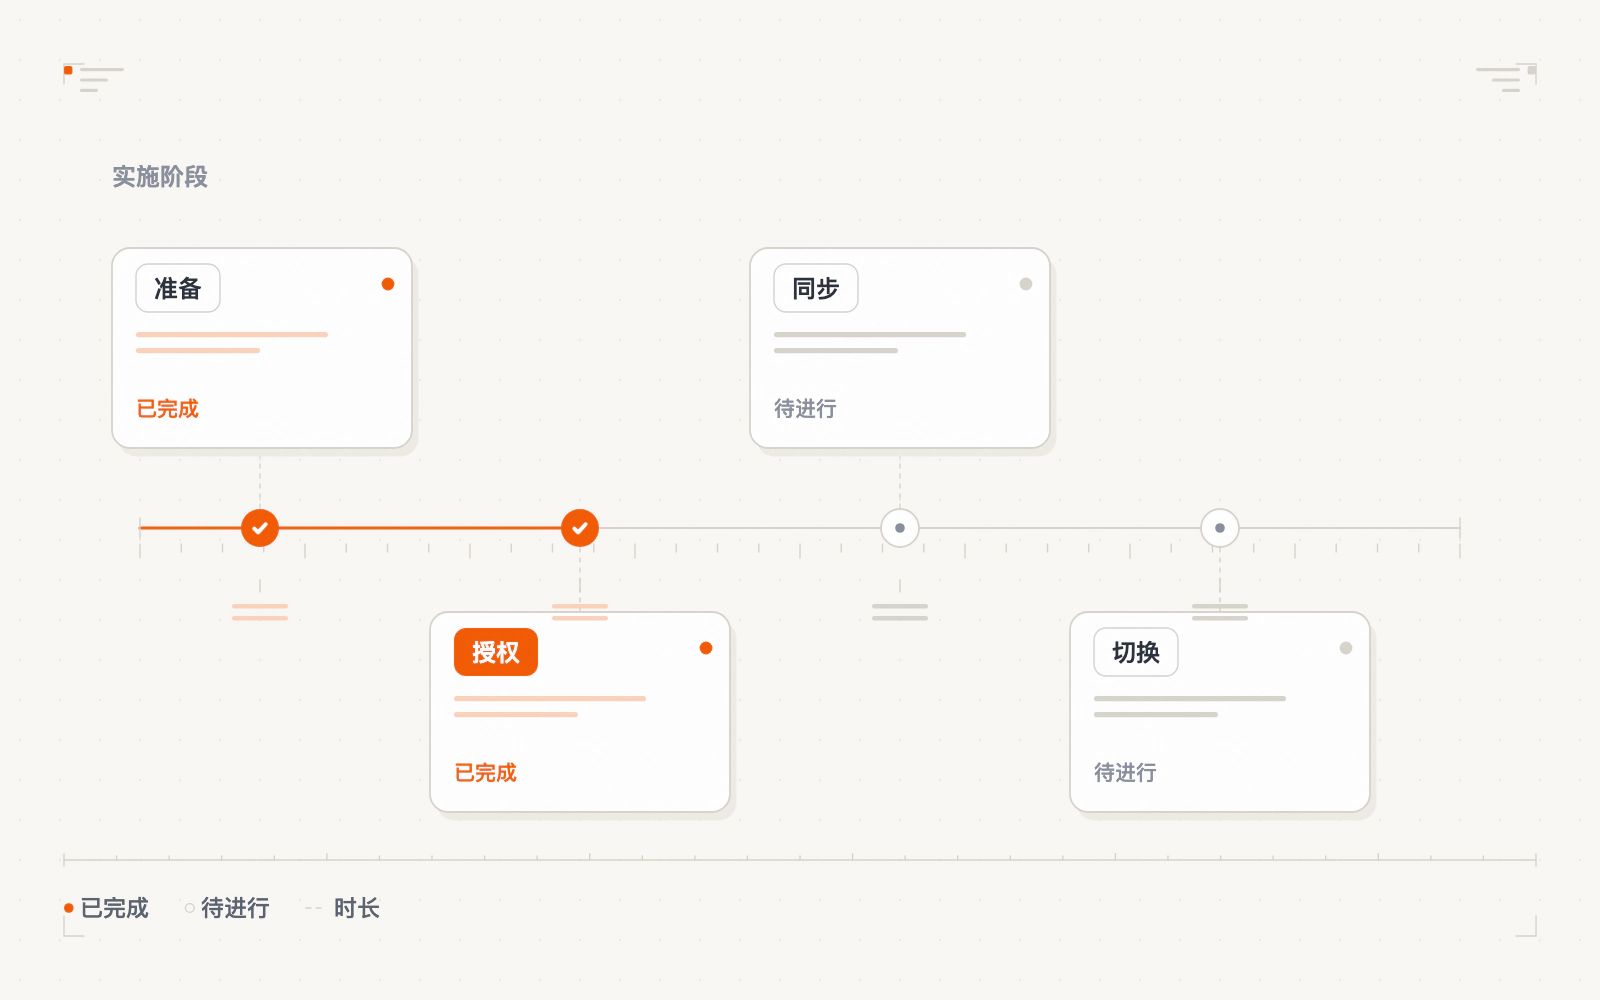Click the 准备 stage label button
1600x1000 pixels.
(x=178, y=288)
